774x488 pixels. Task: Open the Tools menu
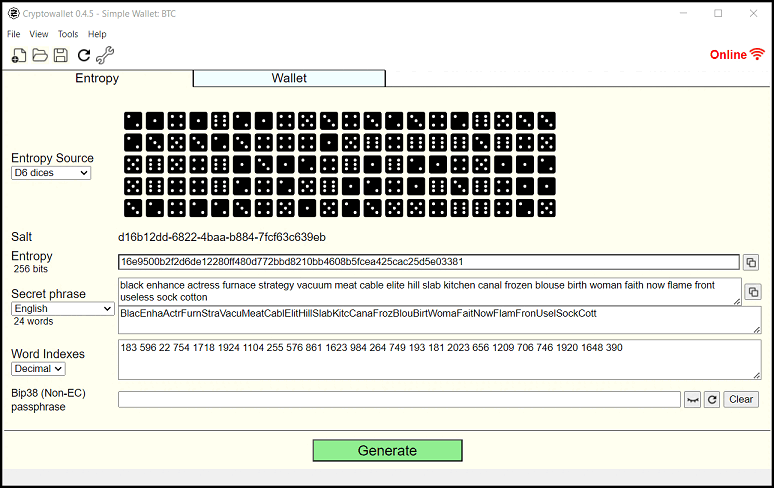coord(68,34)
